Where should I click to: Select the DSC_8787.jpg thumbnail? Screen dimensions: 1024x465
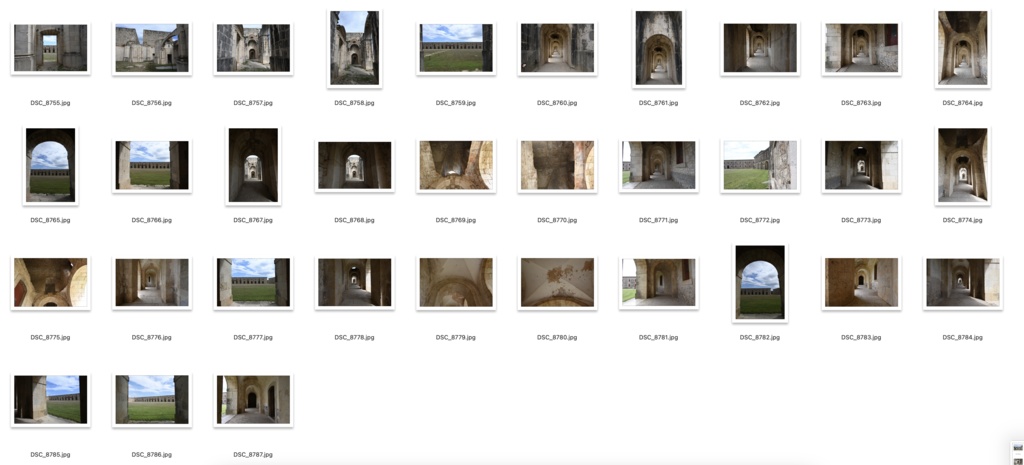(253, 399)
